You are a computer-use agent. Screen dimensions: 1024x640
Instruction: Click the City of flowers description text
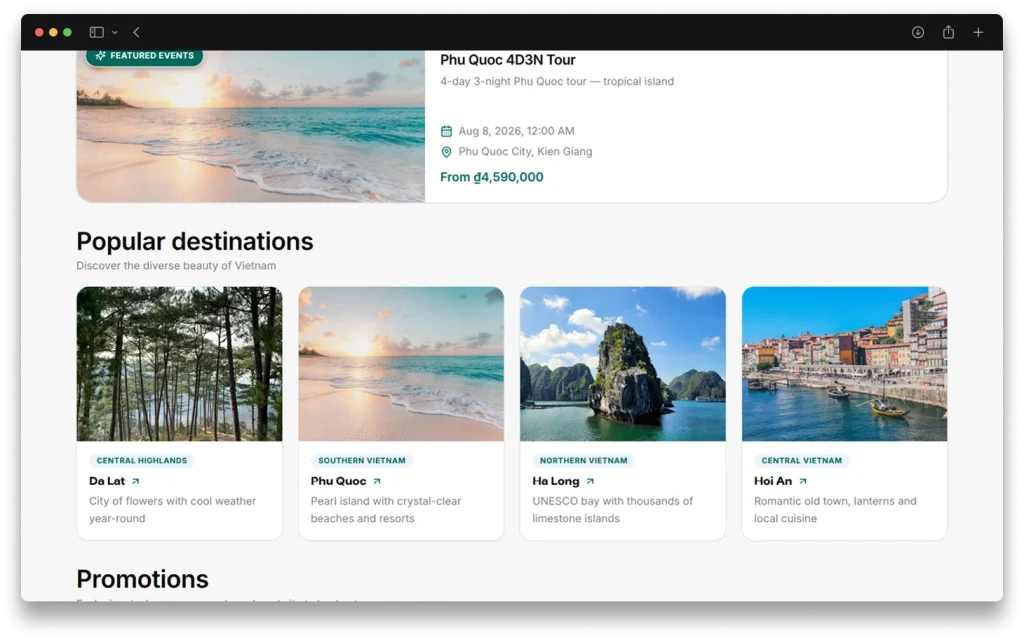coord(172,510)
